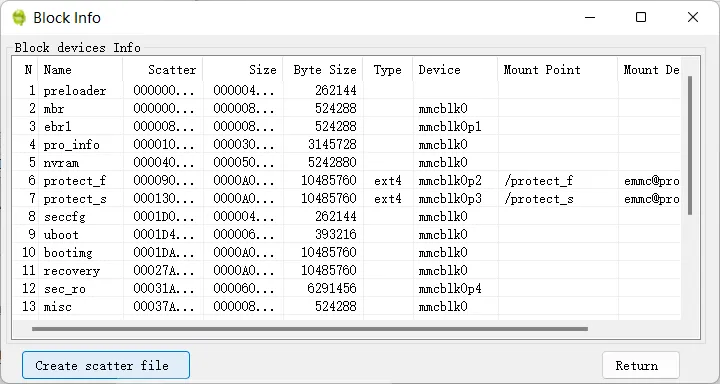Select the nvram partition row
The width and height of the screenshot is (720, 384).
point(347,163)
